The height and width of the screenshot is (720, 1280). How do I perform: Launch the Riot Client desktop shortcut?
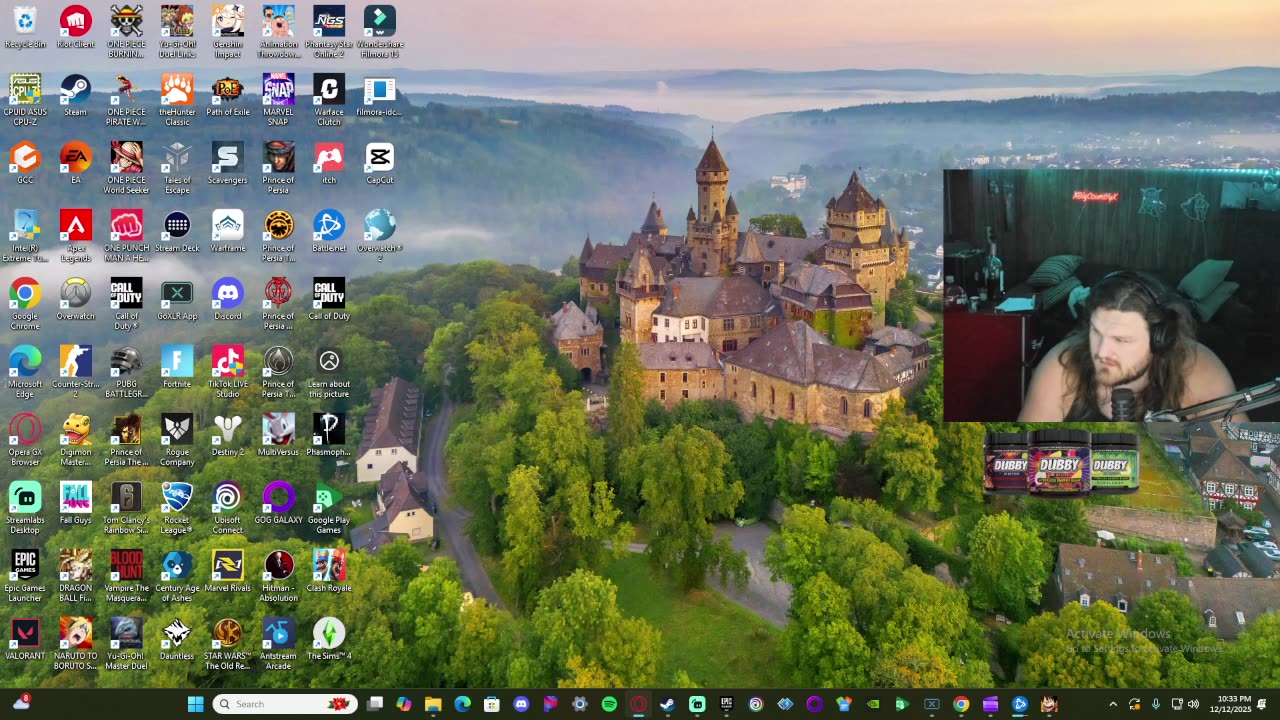[x=75, y=28]
